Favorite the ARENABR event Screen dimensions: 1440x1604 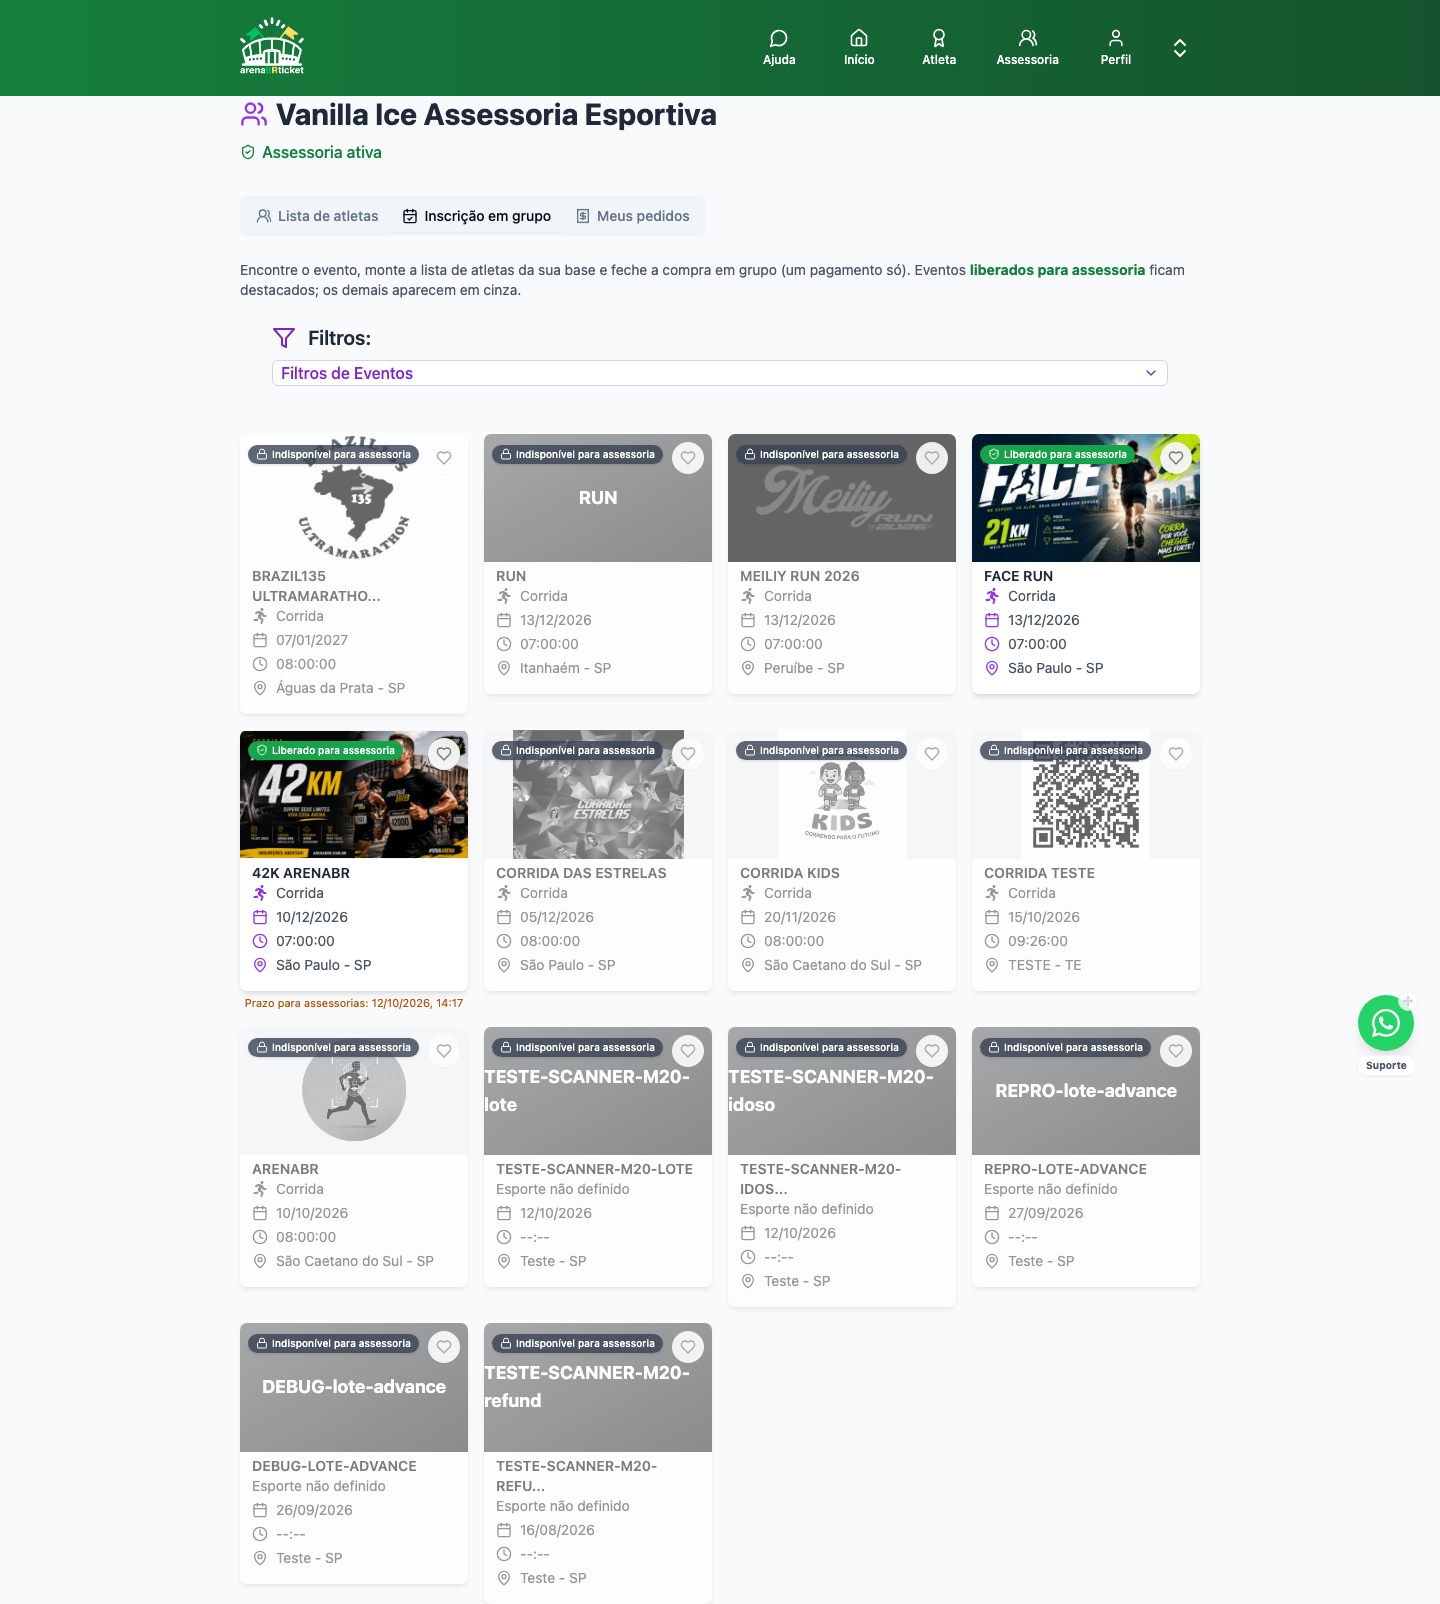pos(444,1051)
